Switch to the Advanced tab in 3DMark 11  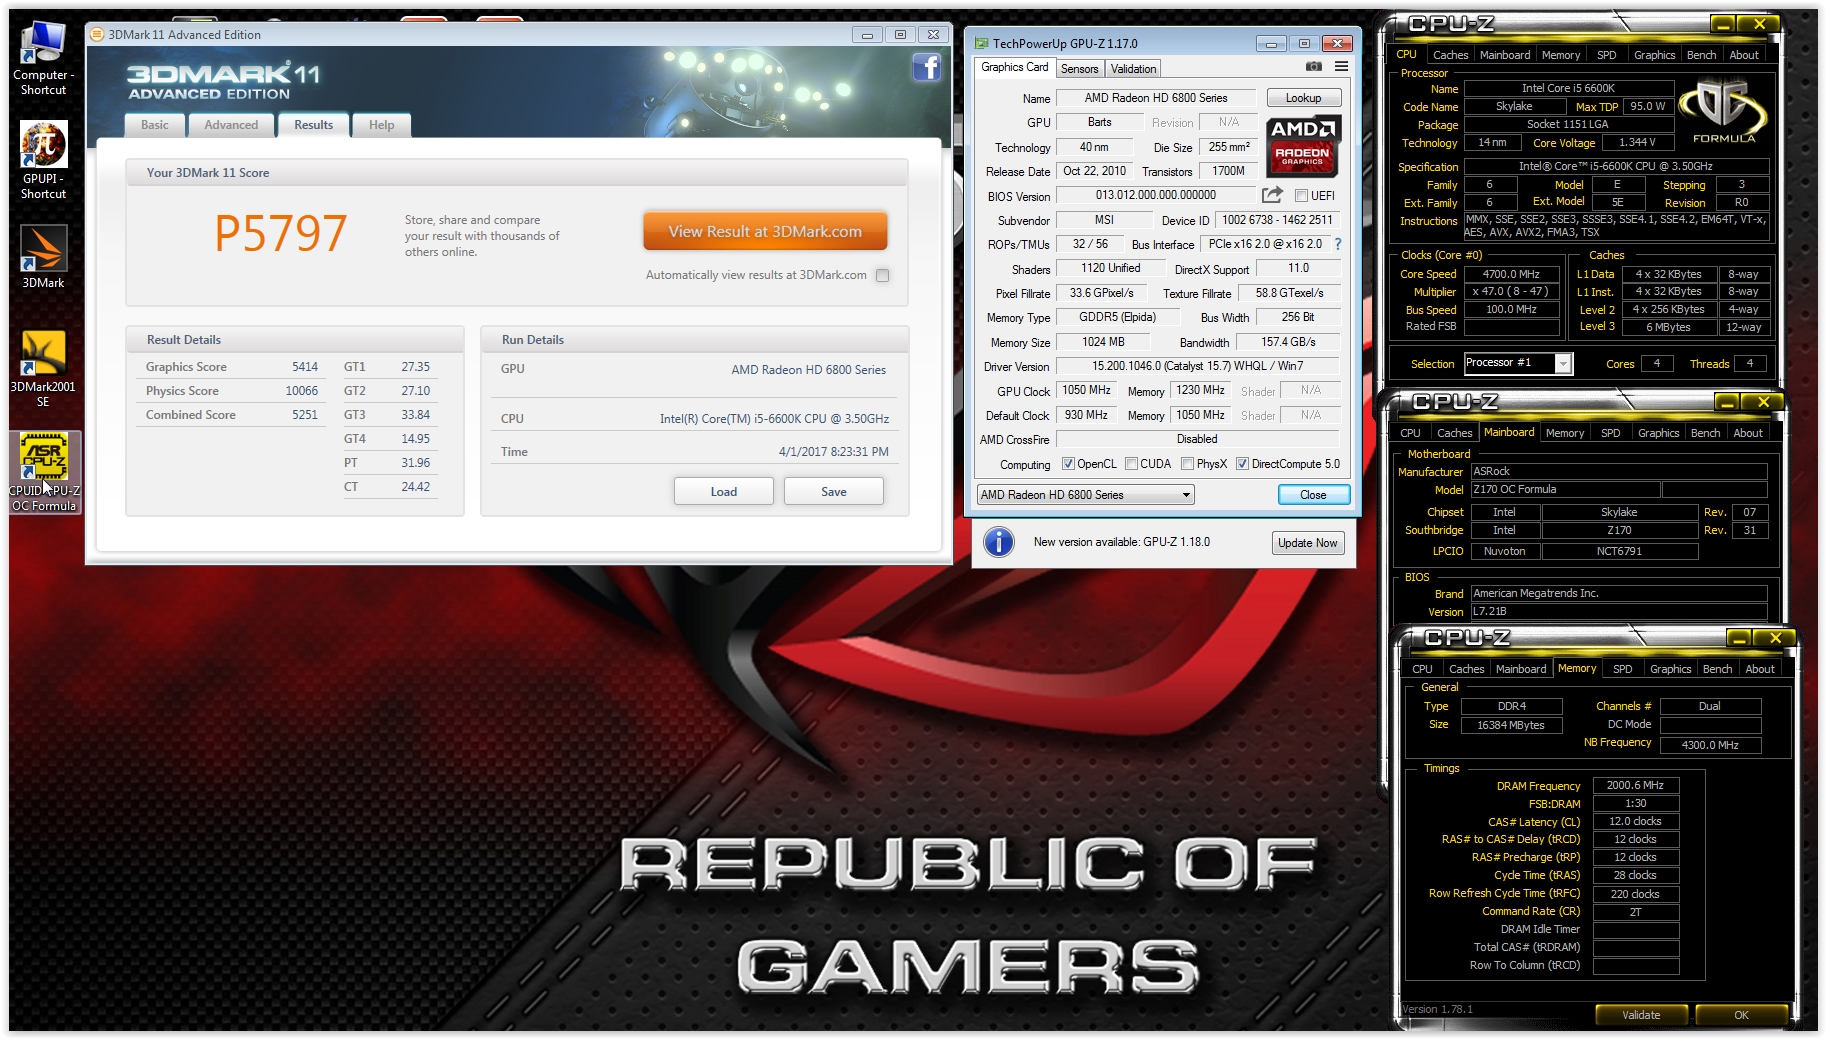[x=231, y=125]
